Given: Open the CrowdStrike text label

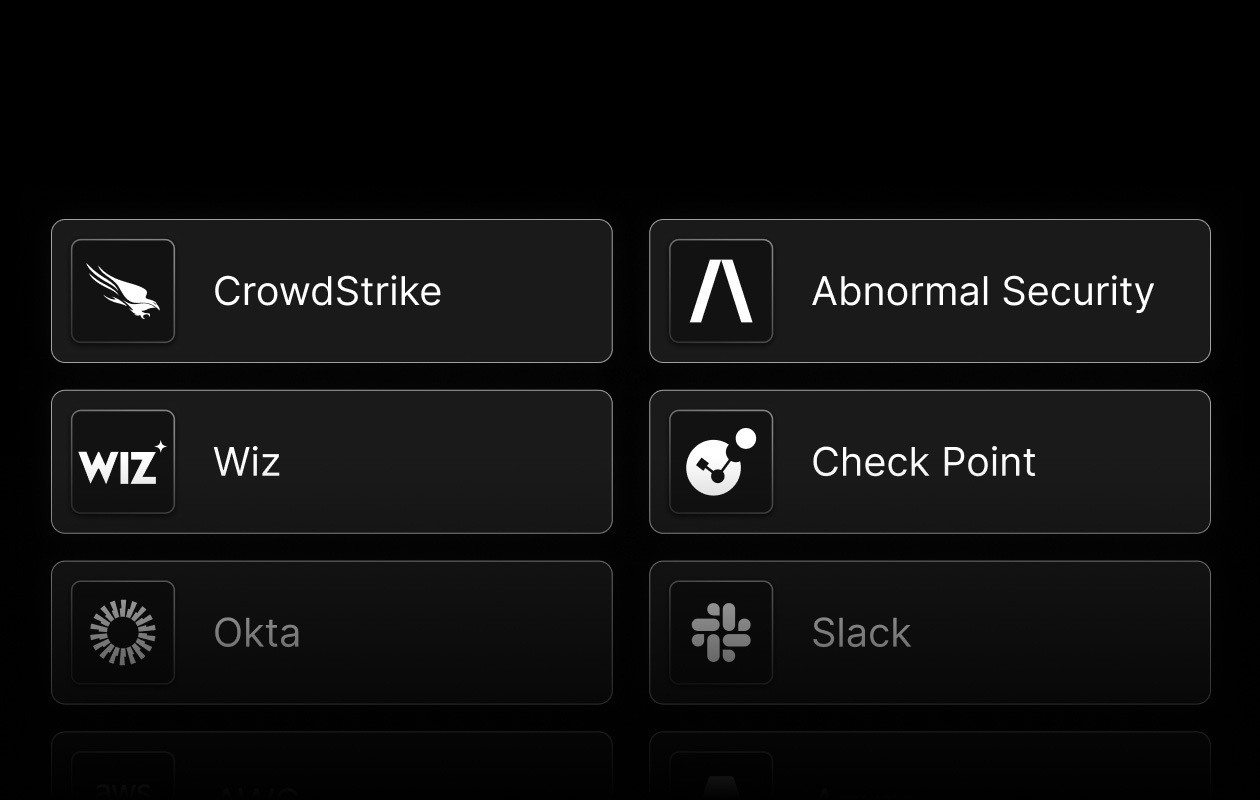Looking at the screenshot, I should coord(327,291).
